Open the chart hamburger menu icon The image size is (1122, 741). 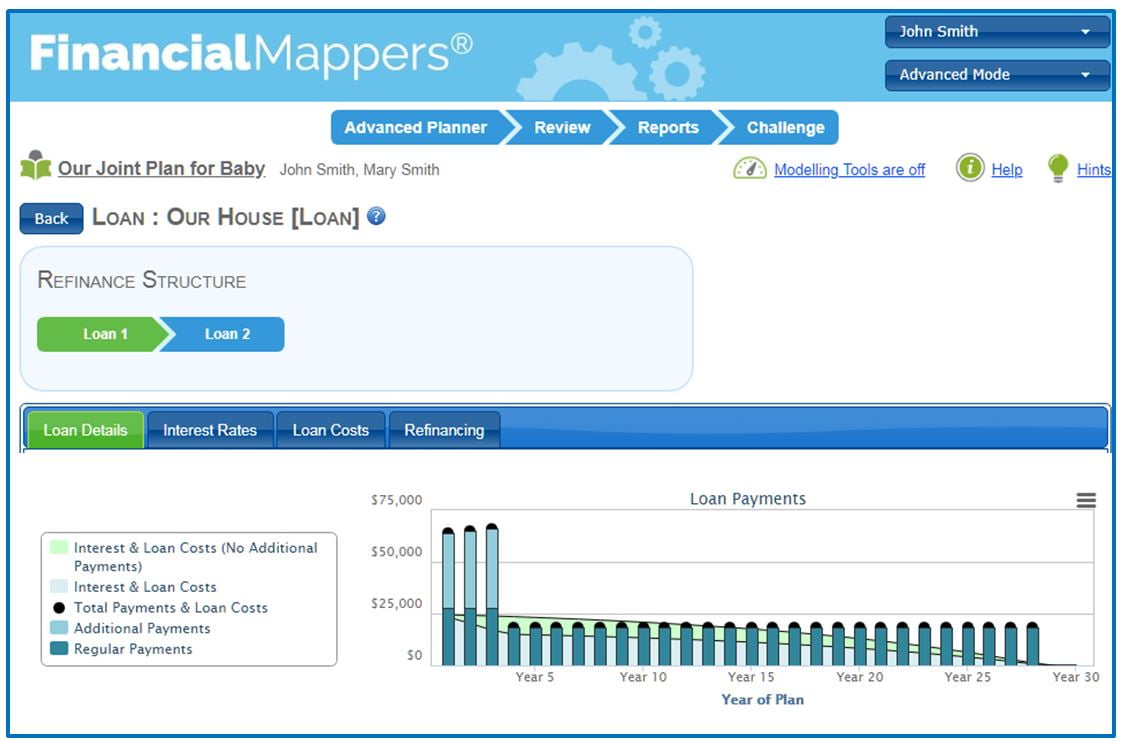click(1085, 500)
